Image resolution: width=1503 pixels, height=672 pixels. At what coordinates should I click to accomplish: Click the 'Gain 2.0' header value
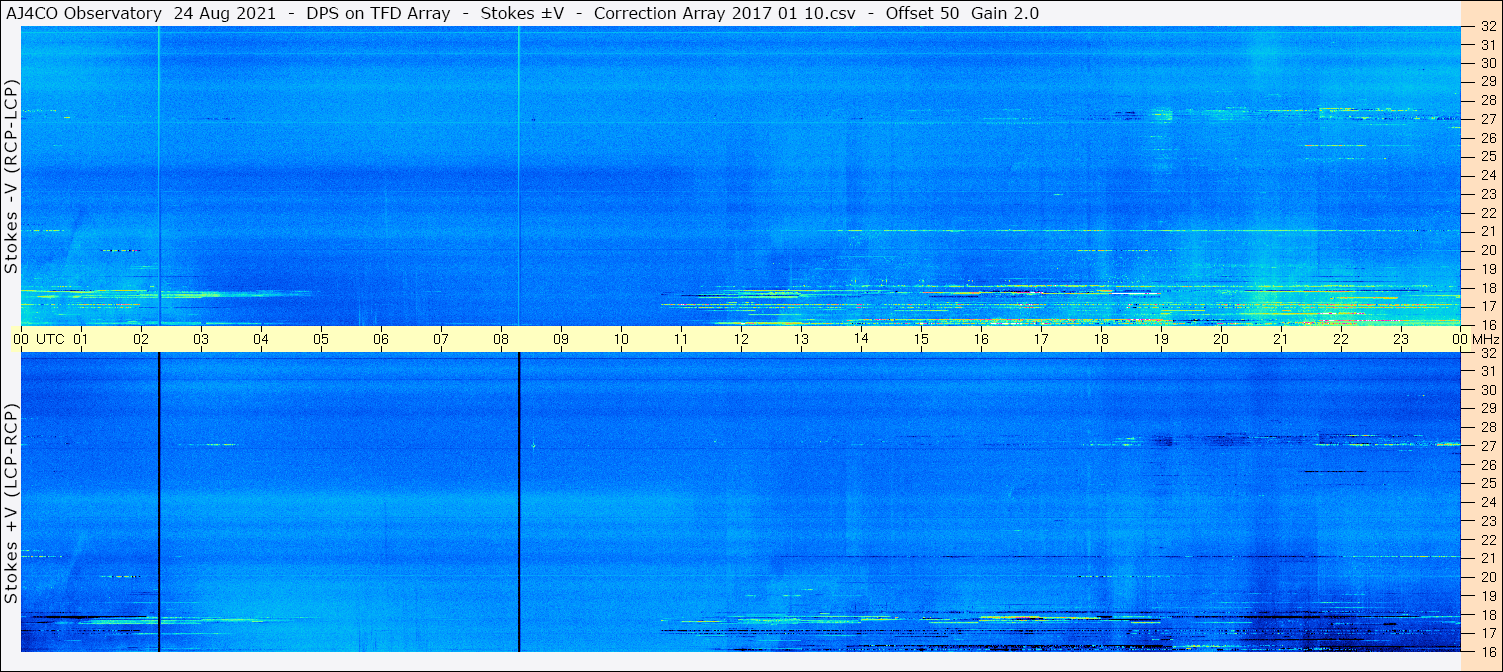[x=1005, y=13]
